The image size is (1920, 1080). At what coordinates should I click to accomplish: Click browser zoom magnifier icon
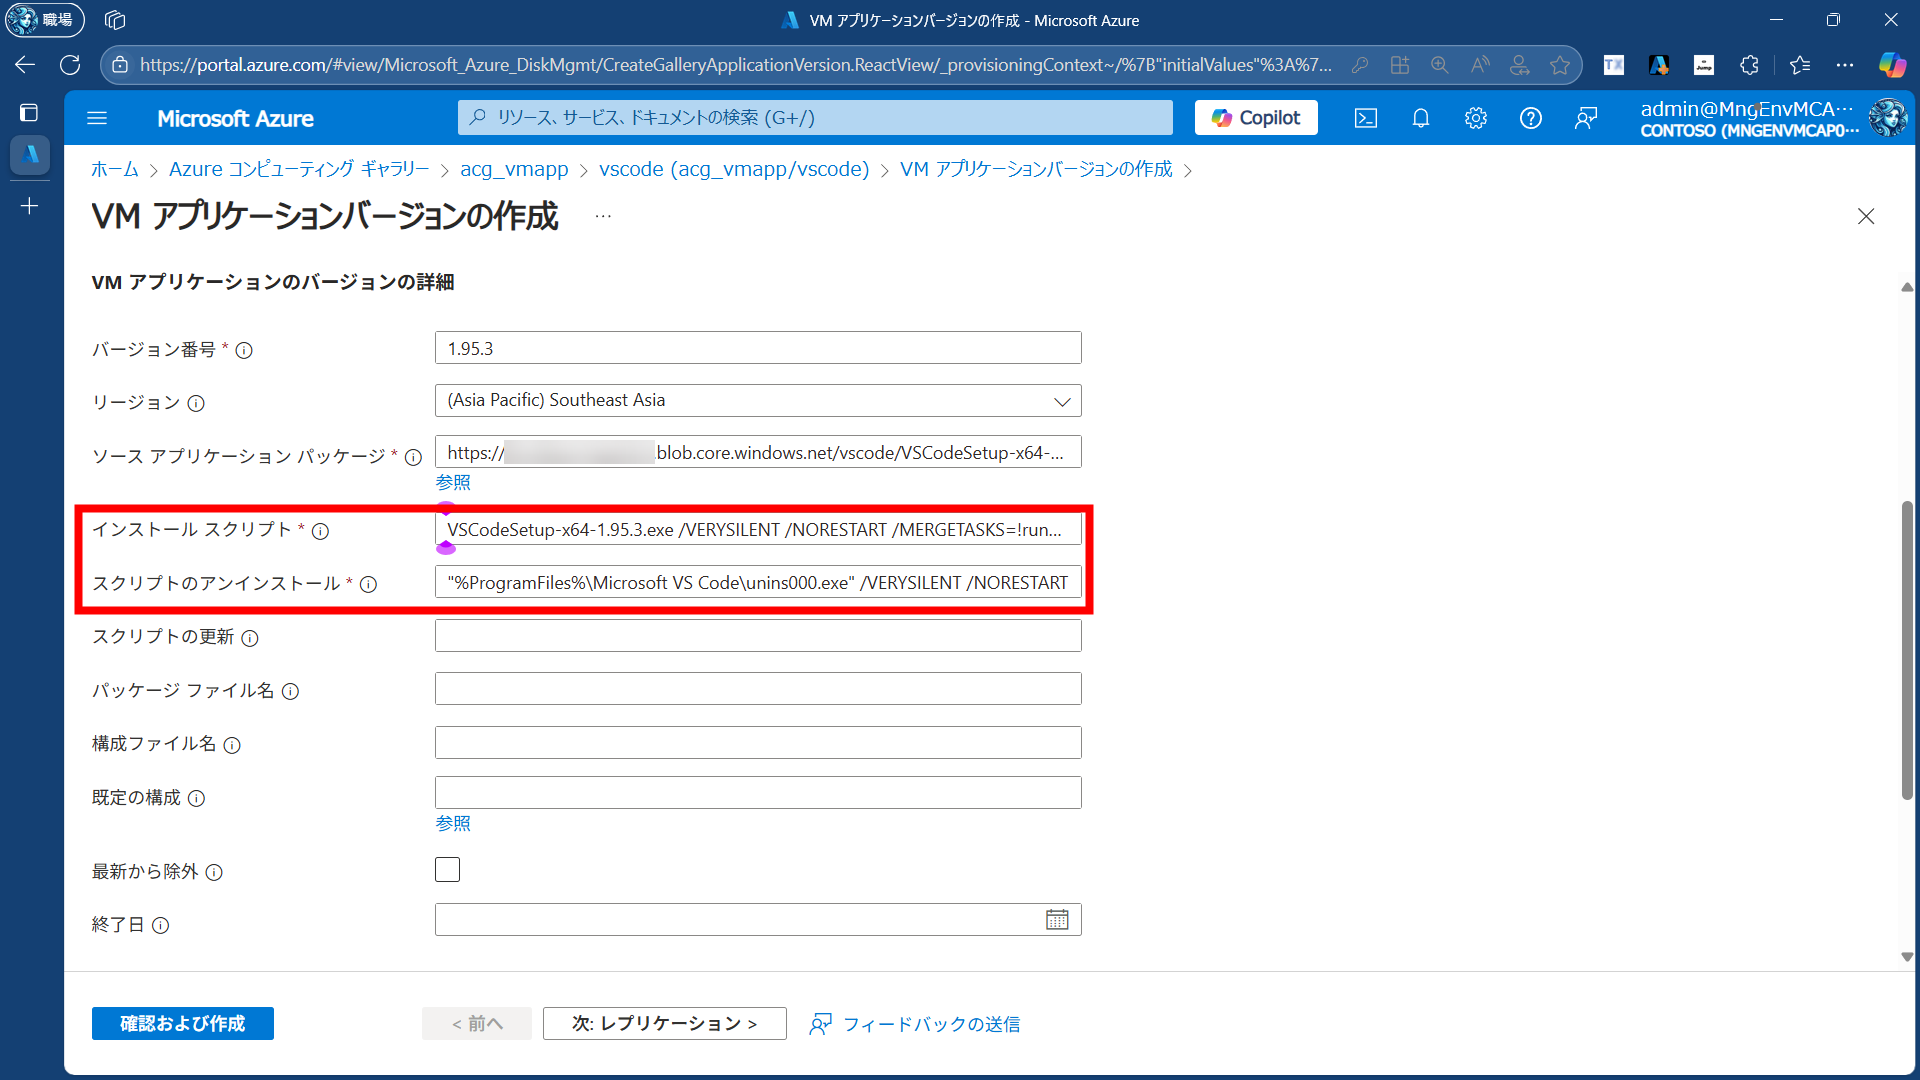pyautogui.click(x=1440, y=65)
